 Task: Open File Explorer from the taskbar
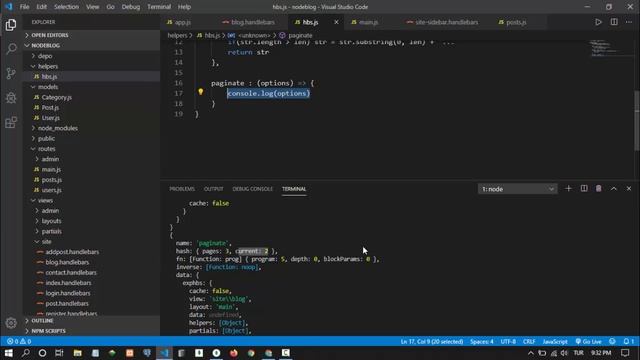tap(78, 353)
